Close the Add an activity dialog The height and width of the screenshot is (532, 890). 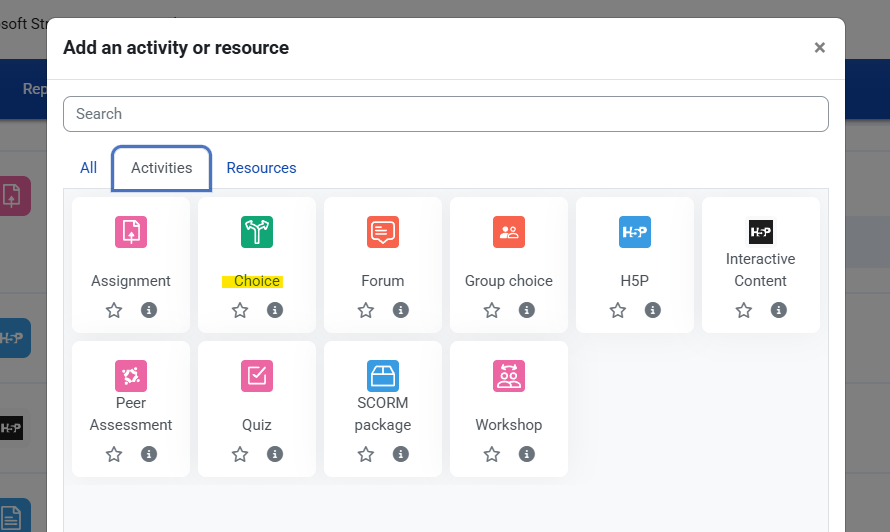coord(820,48)
